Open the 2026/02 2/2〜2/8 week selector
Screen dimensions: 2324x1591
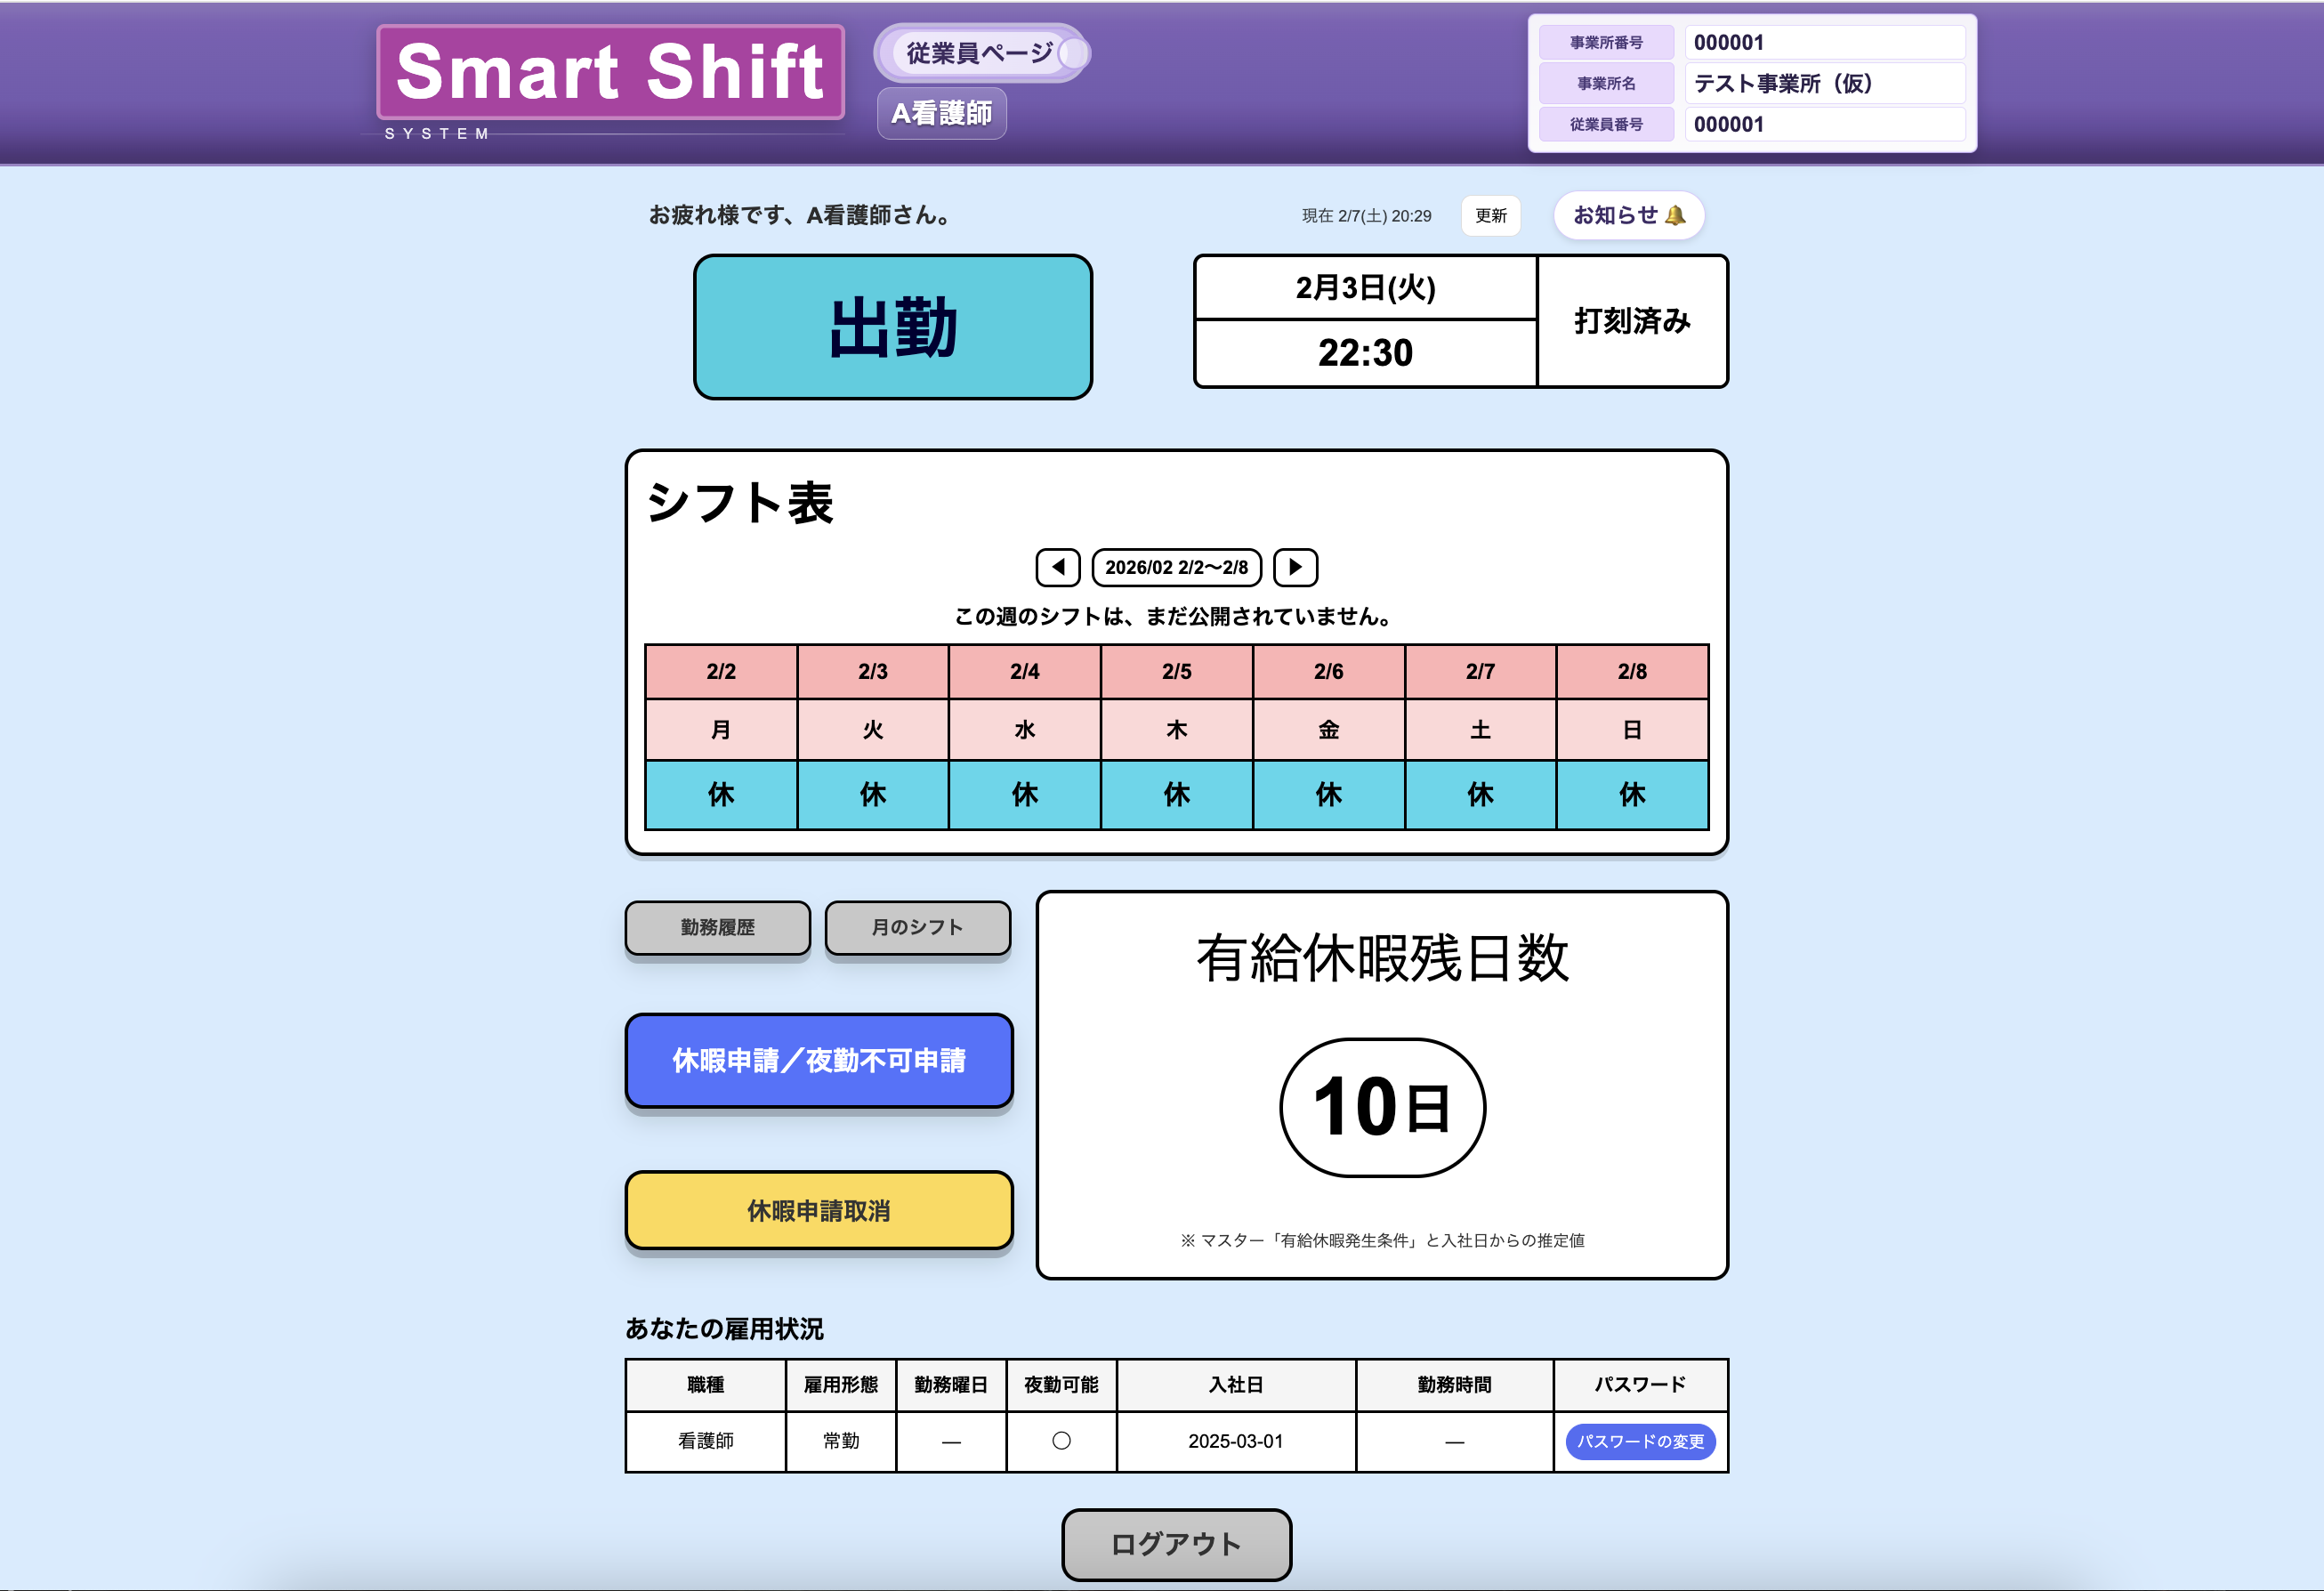(x=1176, y=567)
